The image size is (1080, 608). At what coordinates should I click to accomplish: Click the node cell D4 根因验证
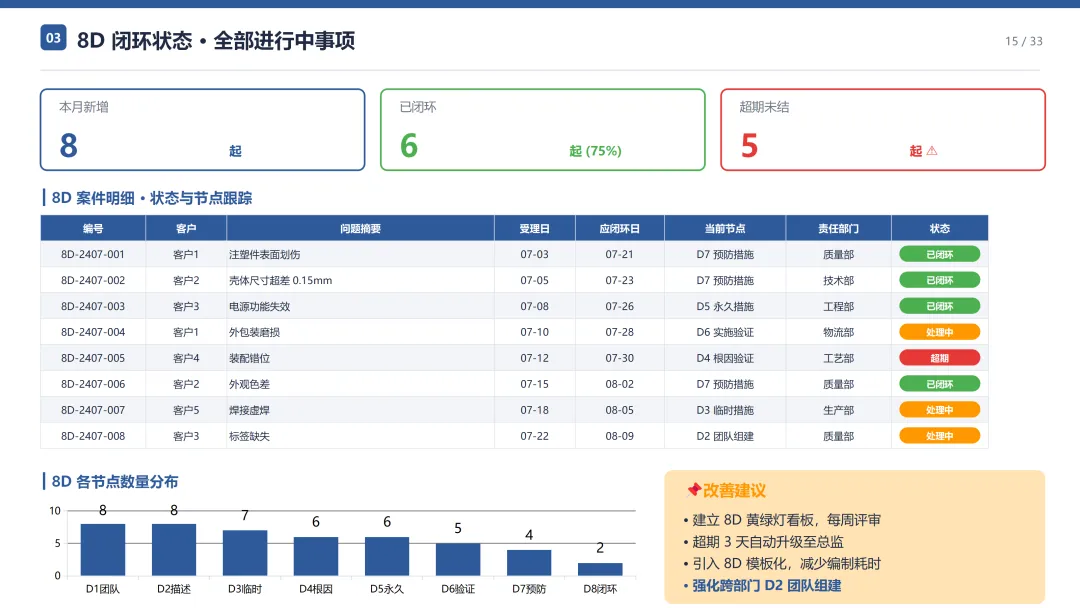(725, 358)
